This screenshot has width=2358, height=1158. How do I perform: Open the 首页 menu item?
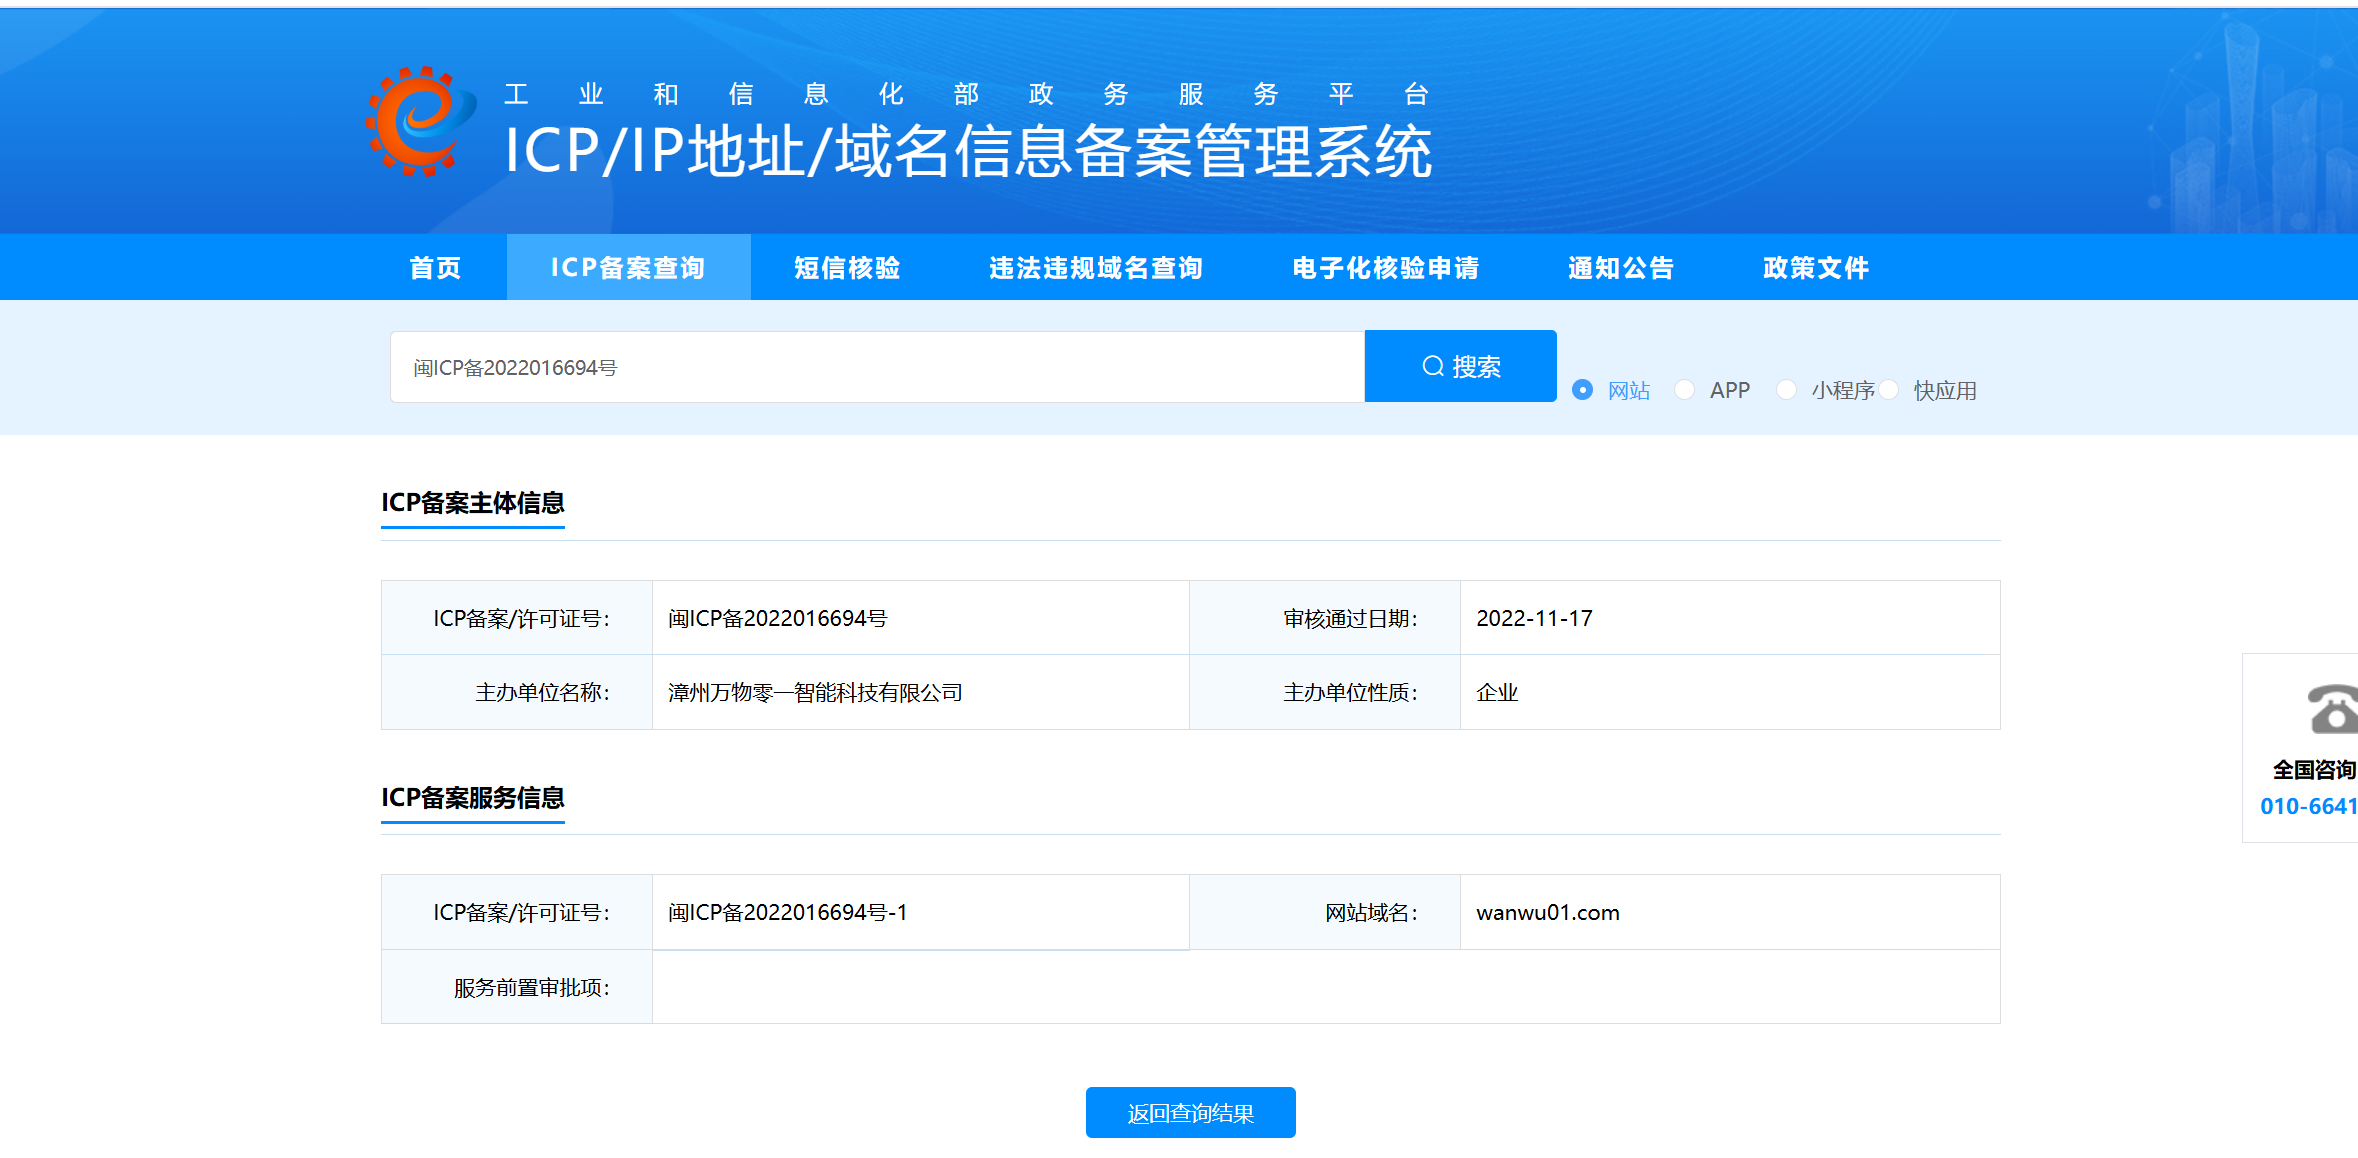click(435, 268)
